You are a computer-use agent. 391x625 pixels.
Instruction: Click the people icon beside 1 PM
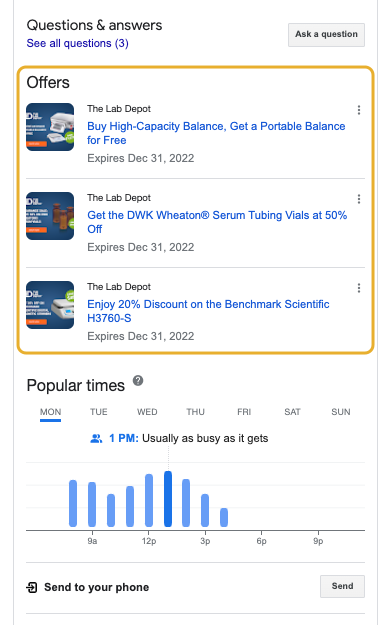(96, 438)
